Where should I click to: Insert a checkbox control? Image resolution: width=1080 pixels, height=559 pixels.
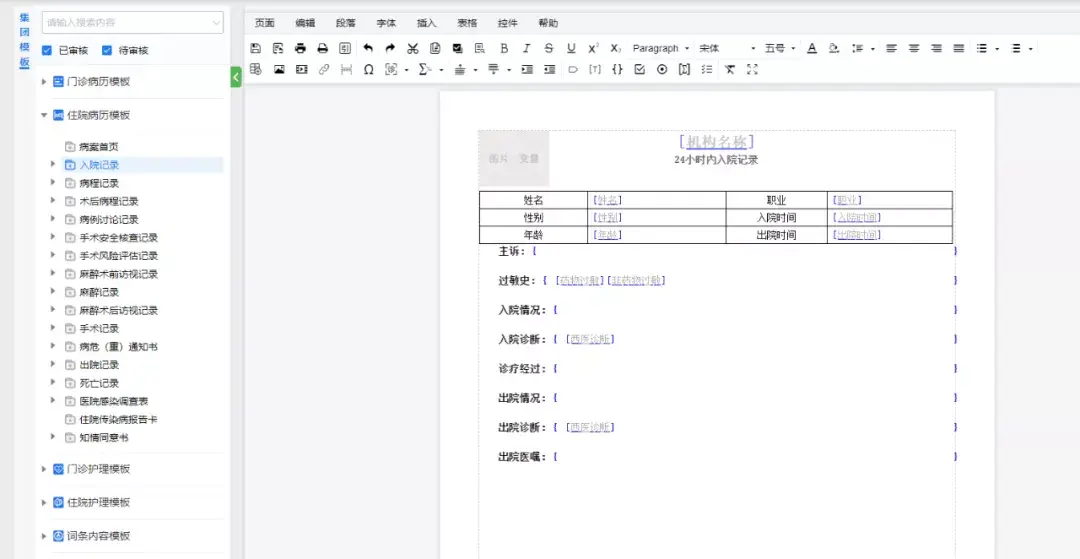639,70
